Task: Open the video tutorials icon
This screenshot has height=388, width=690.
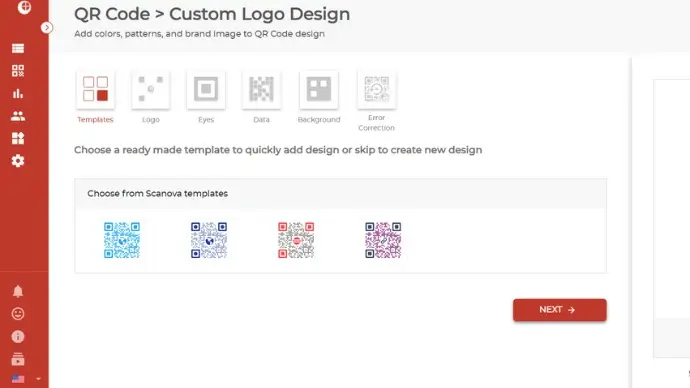Action: click(x=18, y=359)
